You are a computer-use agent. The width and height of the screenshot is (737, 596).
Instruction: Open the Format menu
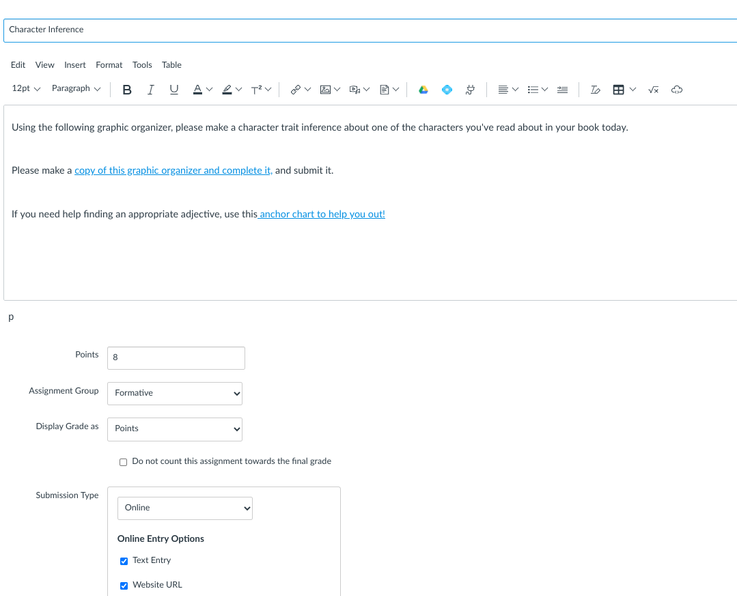[109, 65]
